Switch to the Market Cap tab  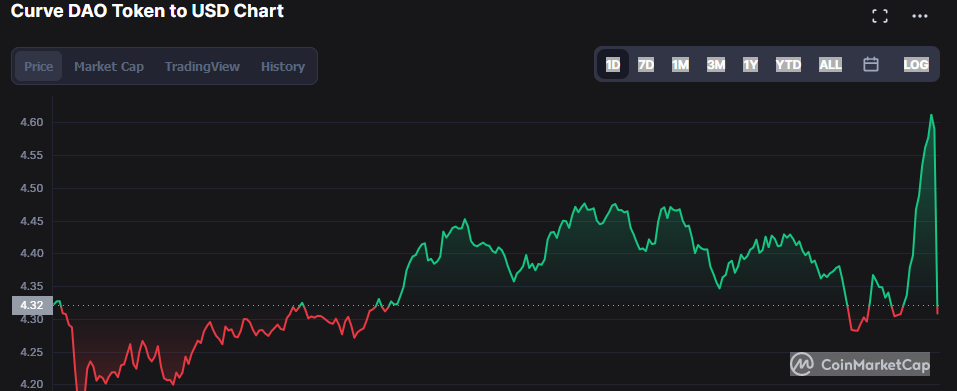click(x=109, y=66)
